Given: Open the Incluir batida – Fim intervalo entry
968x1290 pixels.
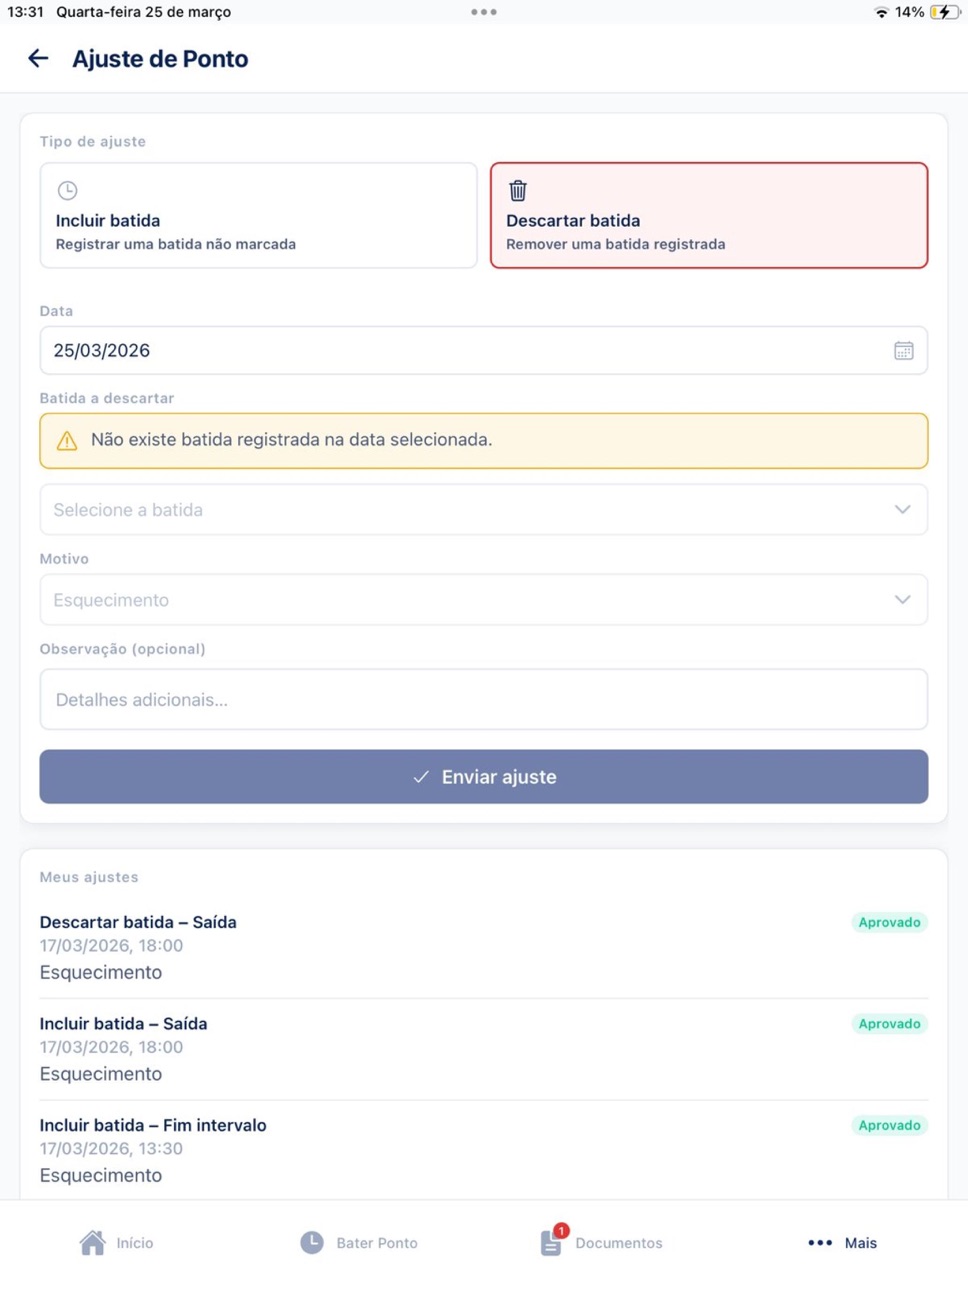Looking at the screenshot, I should (x=483, y=1150).
